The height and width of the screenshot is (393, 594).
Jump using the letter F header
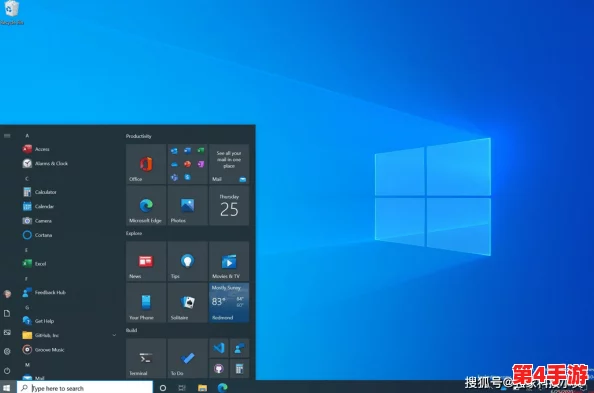[27, 279]
